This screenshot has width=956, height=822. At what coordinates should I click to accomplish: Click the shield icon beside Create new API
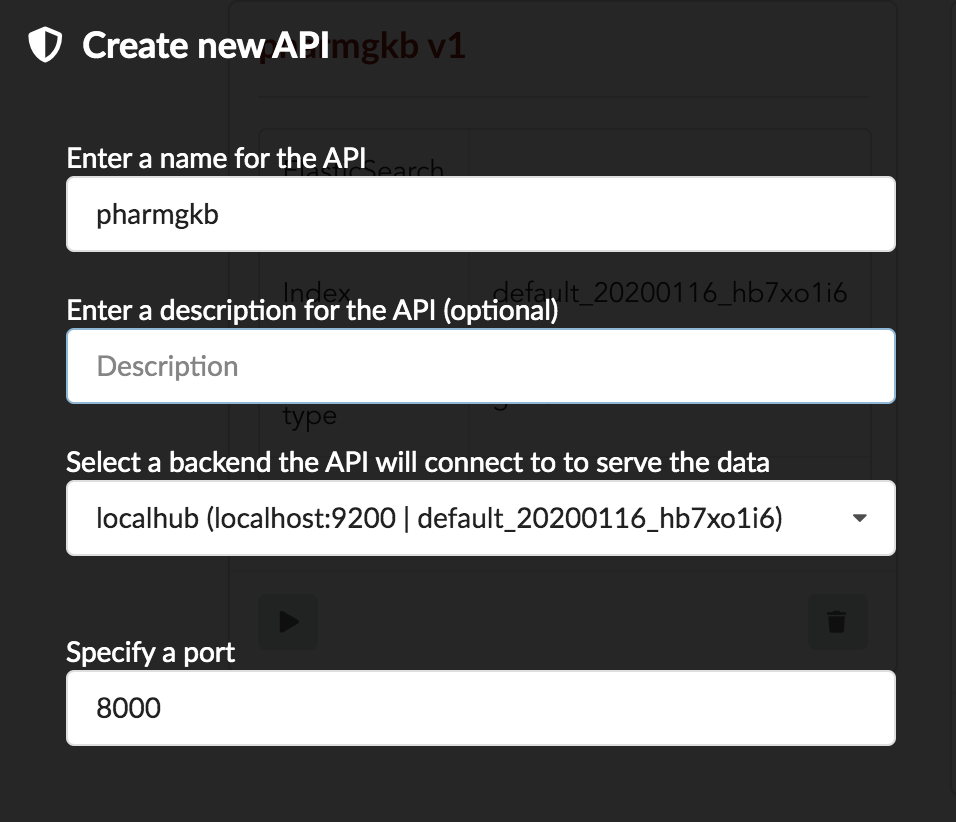pyautogui.click(x=45, y=45)
